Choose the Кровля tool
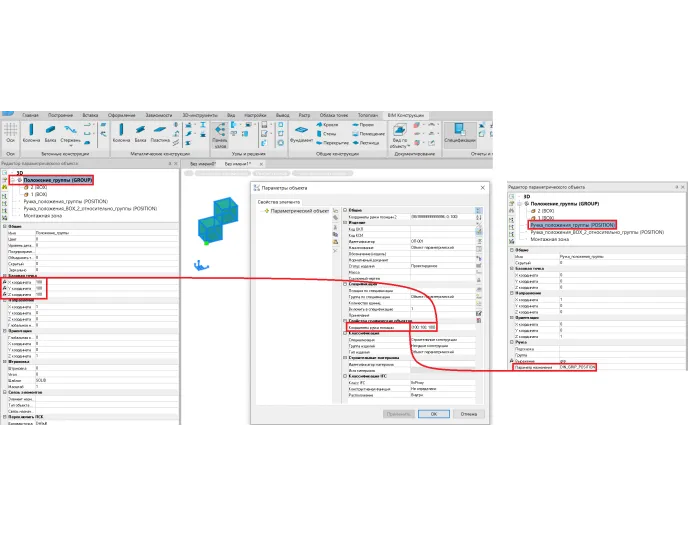The width and height of the screenshot is (688, 537). click(x=327, y=125)
